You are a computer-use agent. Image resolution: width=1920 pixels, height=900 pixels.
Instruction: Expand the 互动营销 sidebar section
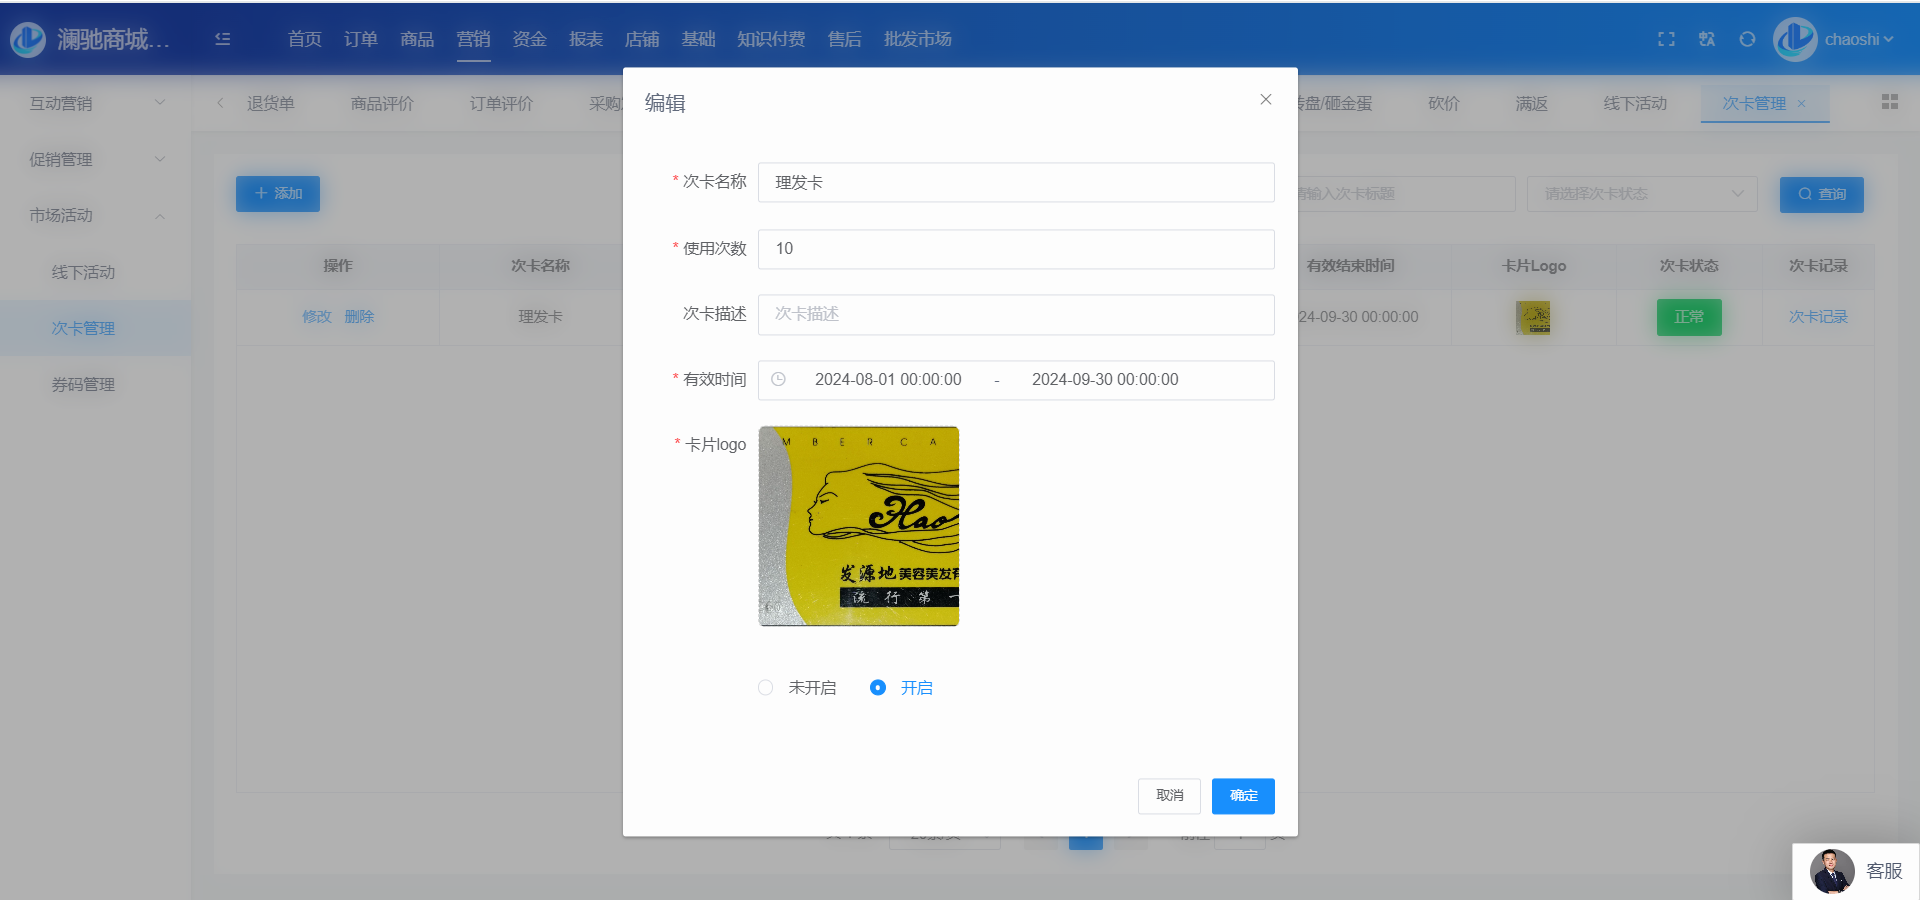coord(95,103)
